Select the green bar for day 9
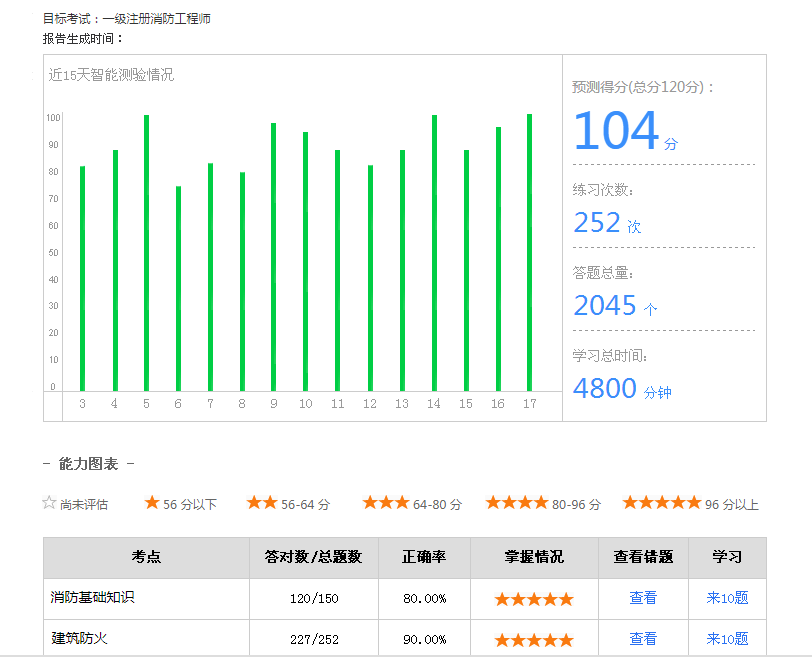Viewport: 812px width, 657px height. (273, 257)
